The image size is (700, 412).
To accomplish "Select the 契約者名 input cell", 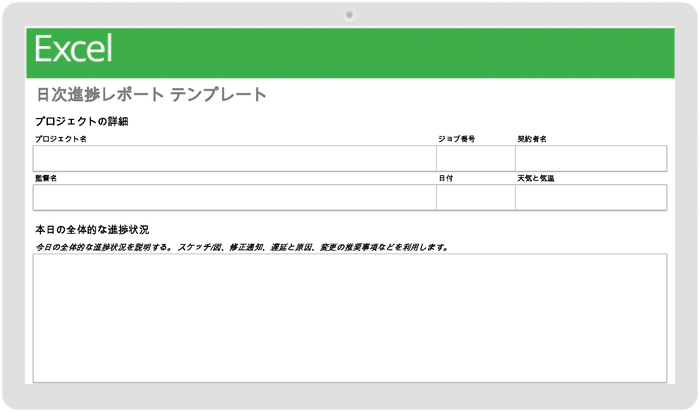I will tap(591, 158).
